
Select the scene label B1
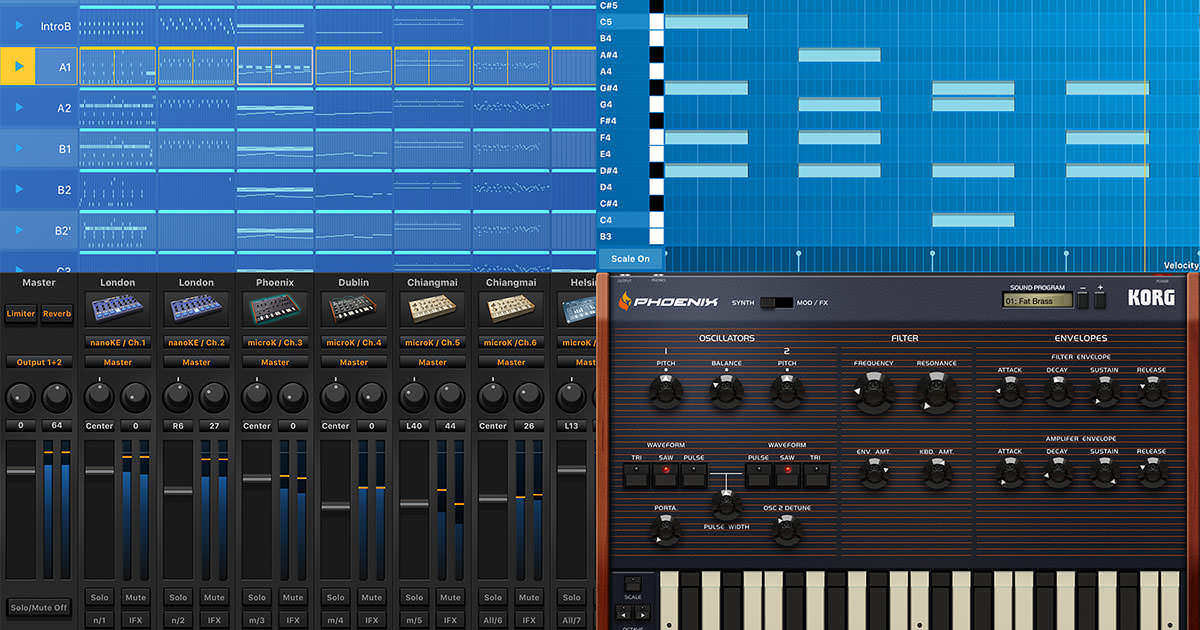point(64,148)
